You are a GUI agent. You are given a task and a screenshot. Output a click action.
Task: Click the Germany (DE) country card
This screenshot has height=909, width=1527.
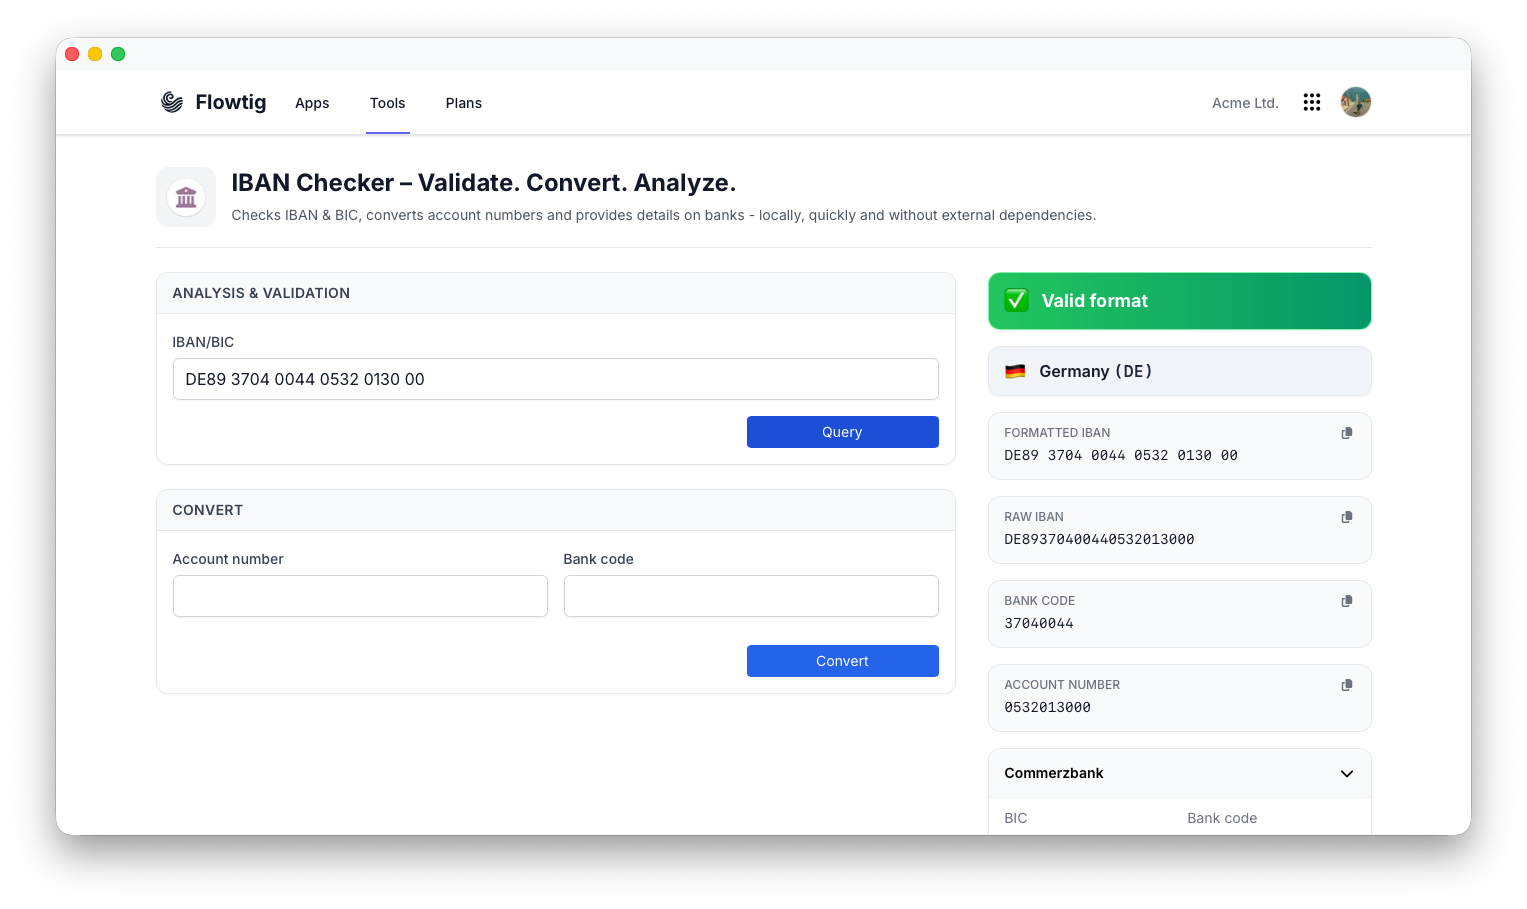[1180, 371]
